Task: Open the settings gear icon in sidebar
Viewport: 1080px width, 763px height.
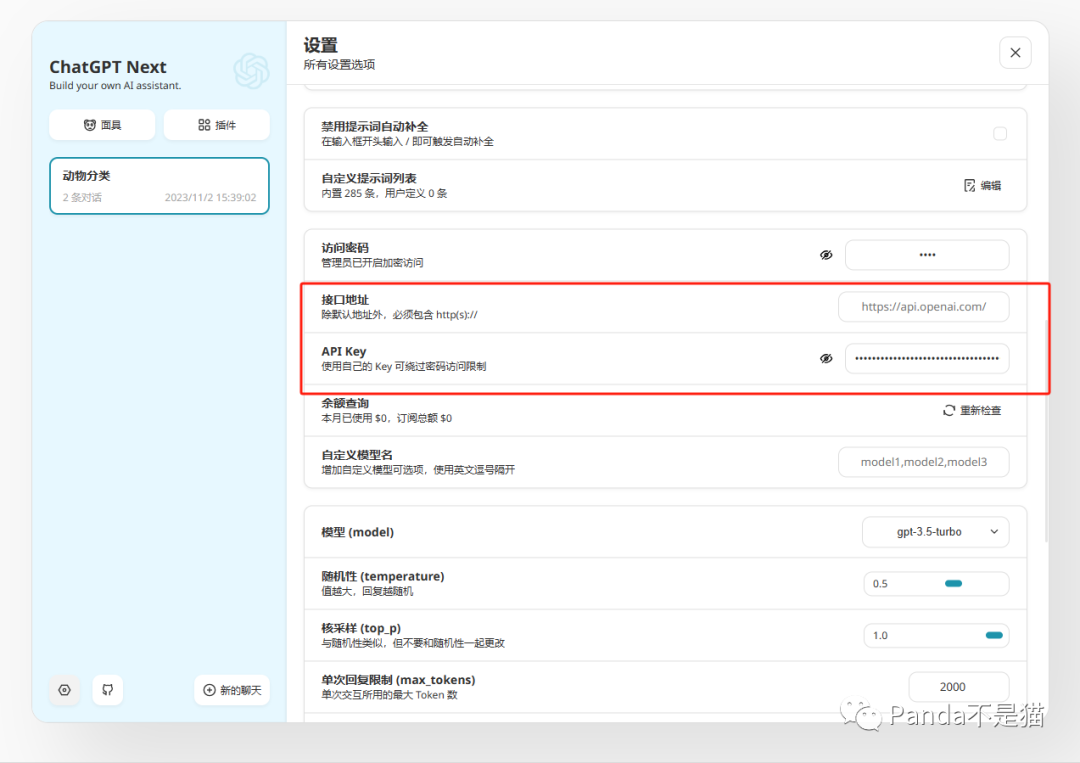Action: click(x=65, y=690)
